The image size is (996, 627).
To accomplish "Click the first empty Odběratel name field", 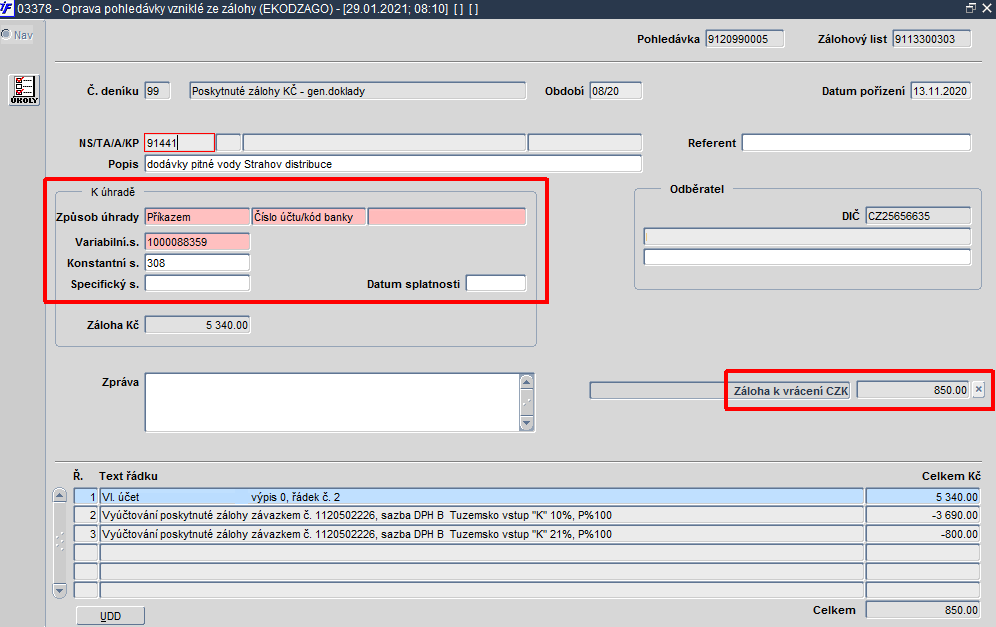I will 807,237.
